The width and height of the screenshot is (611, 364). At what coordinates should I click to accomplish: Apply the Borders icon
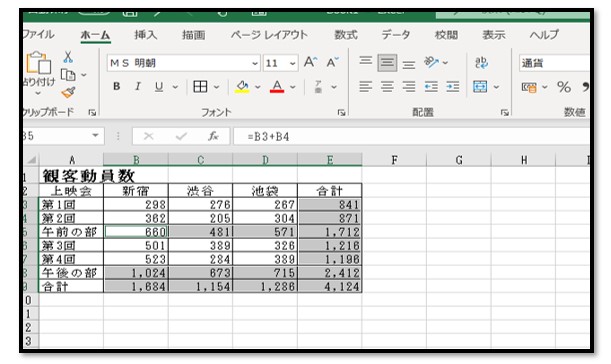[200, 87]
